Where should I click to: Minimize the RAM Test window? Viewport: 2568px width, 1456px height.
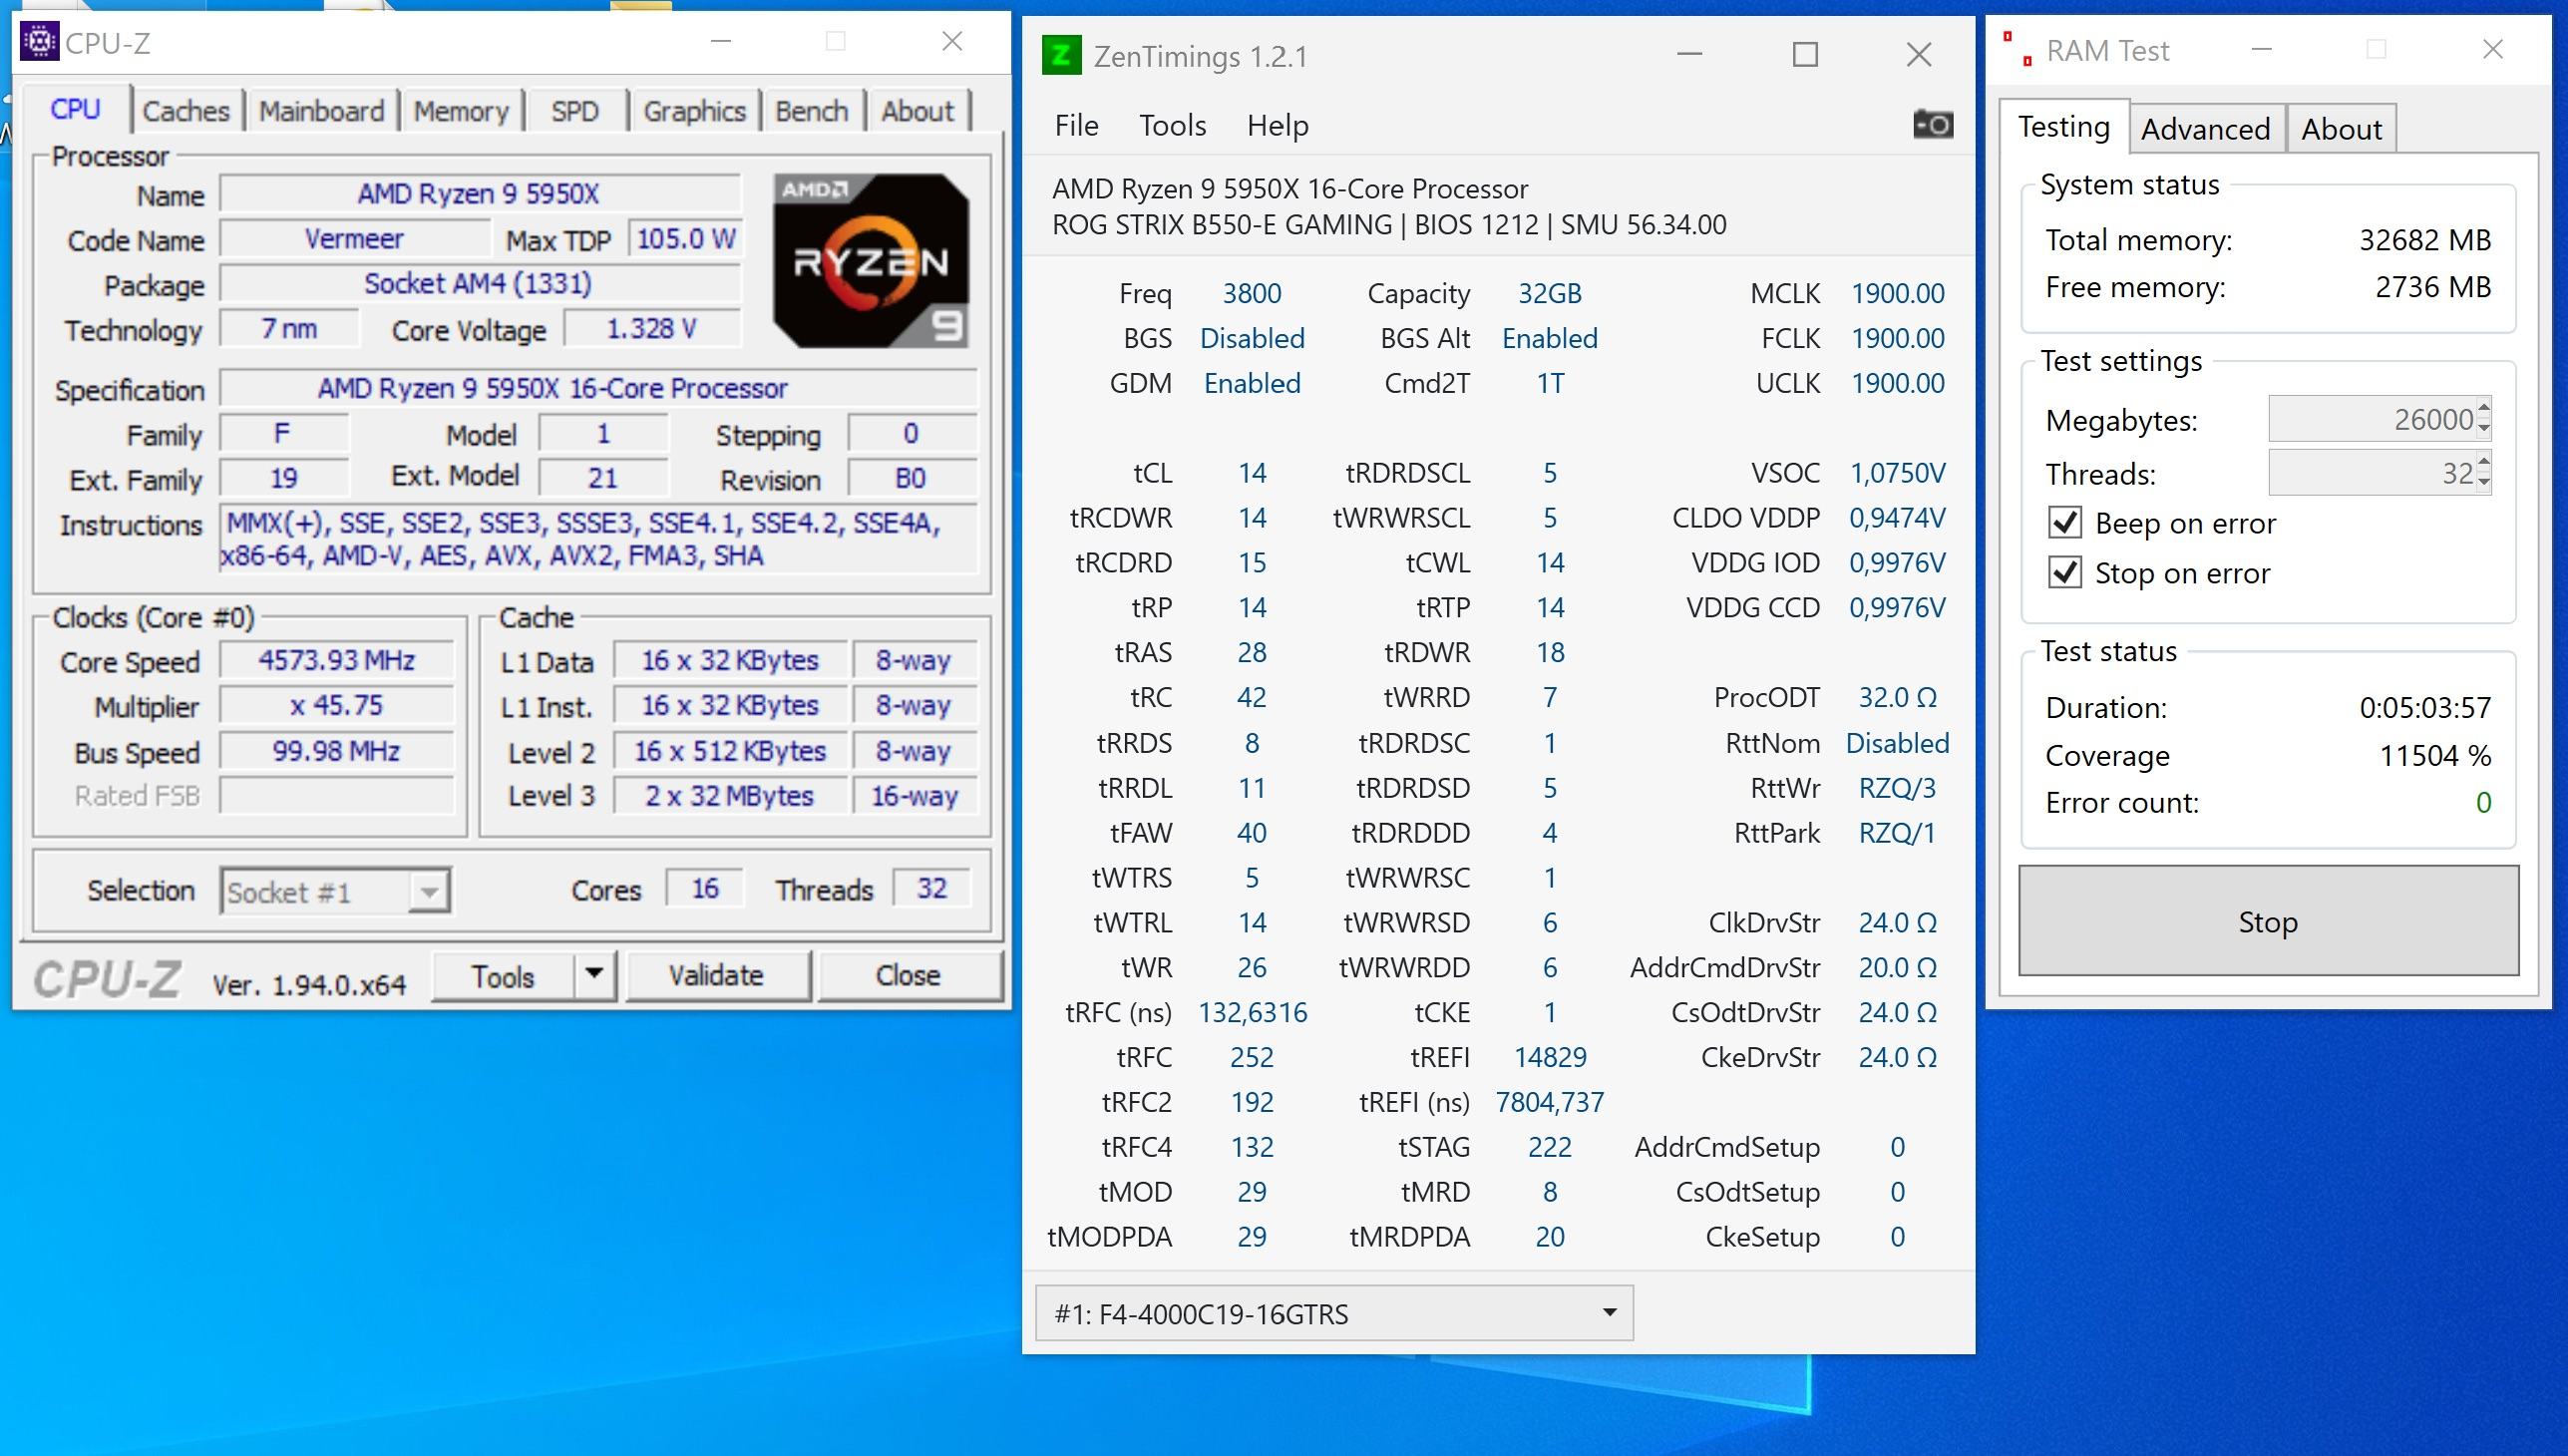(x=2262, y=49)
